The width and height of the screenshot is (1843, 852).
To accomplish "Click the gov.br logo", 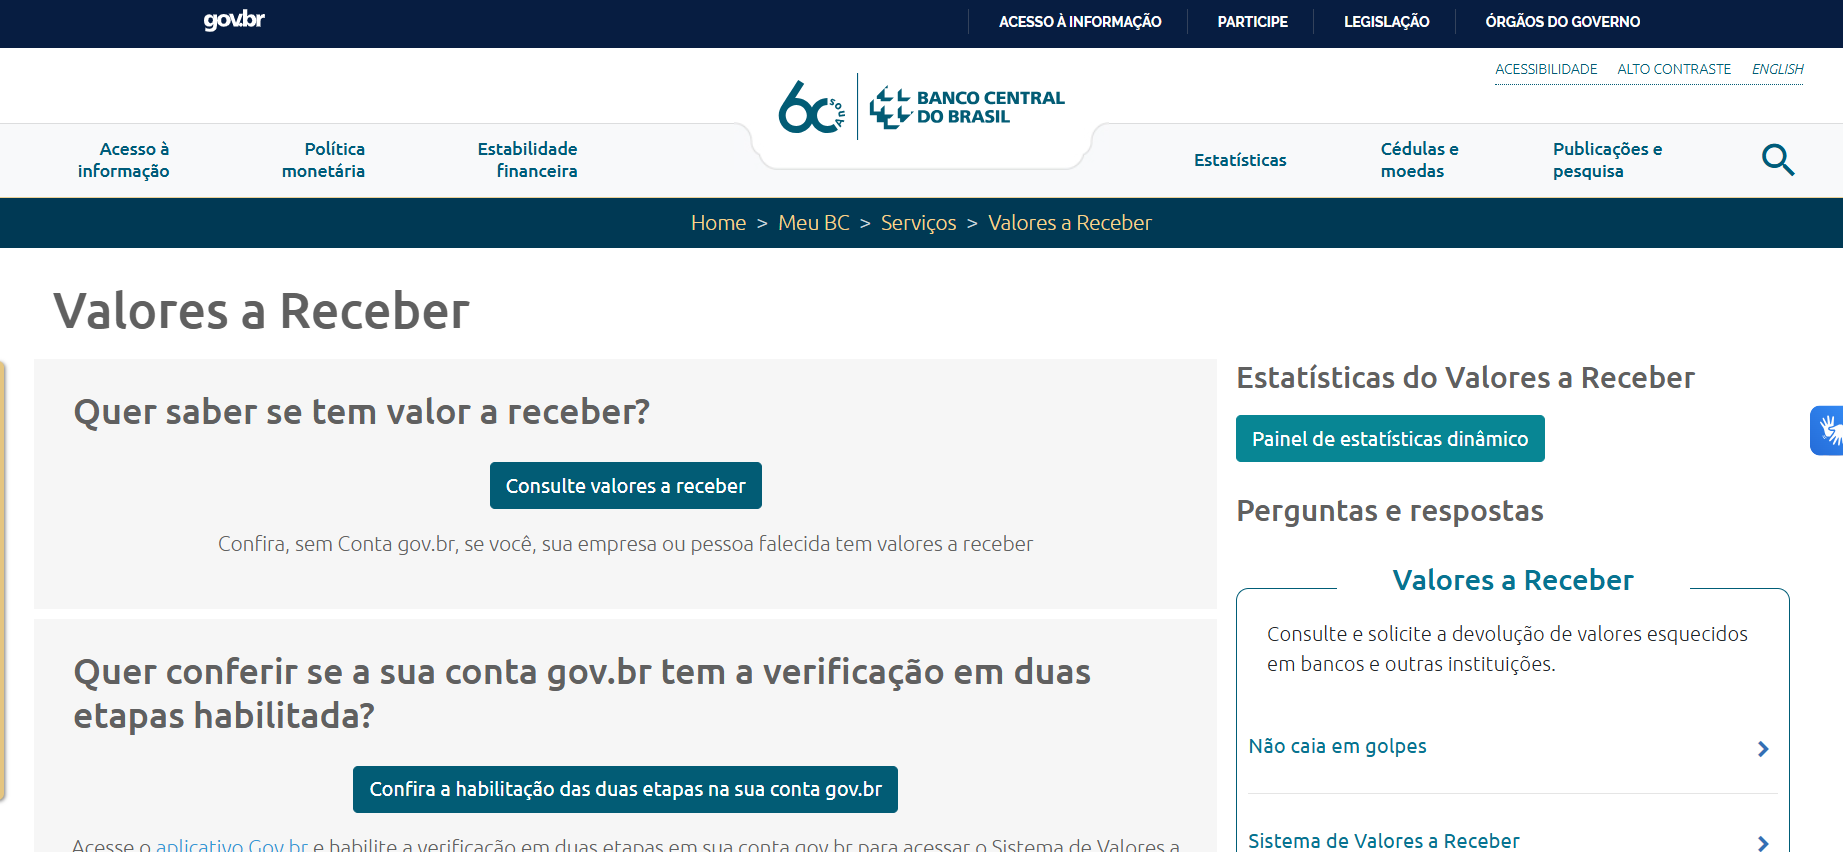I will click(234, 21).
